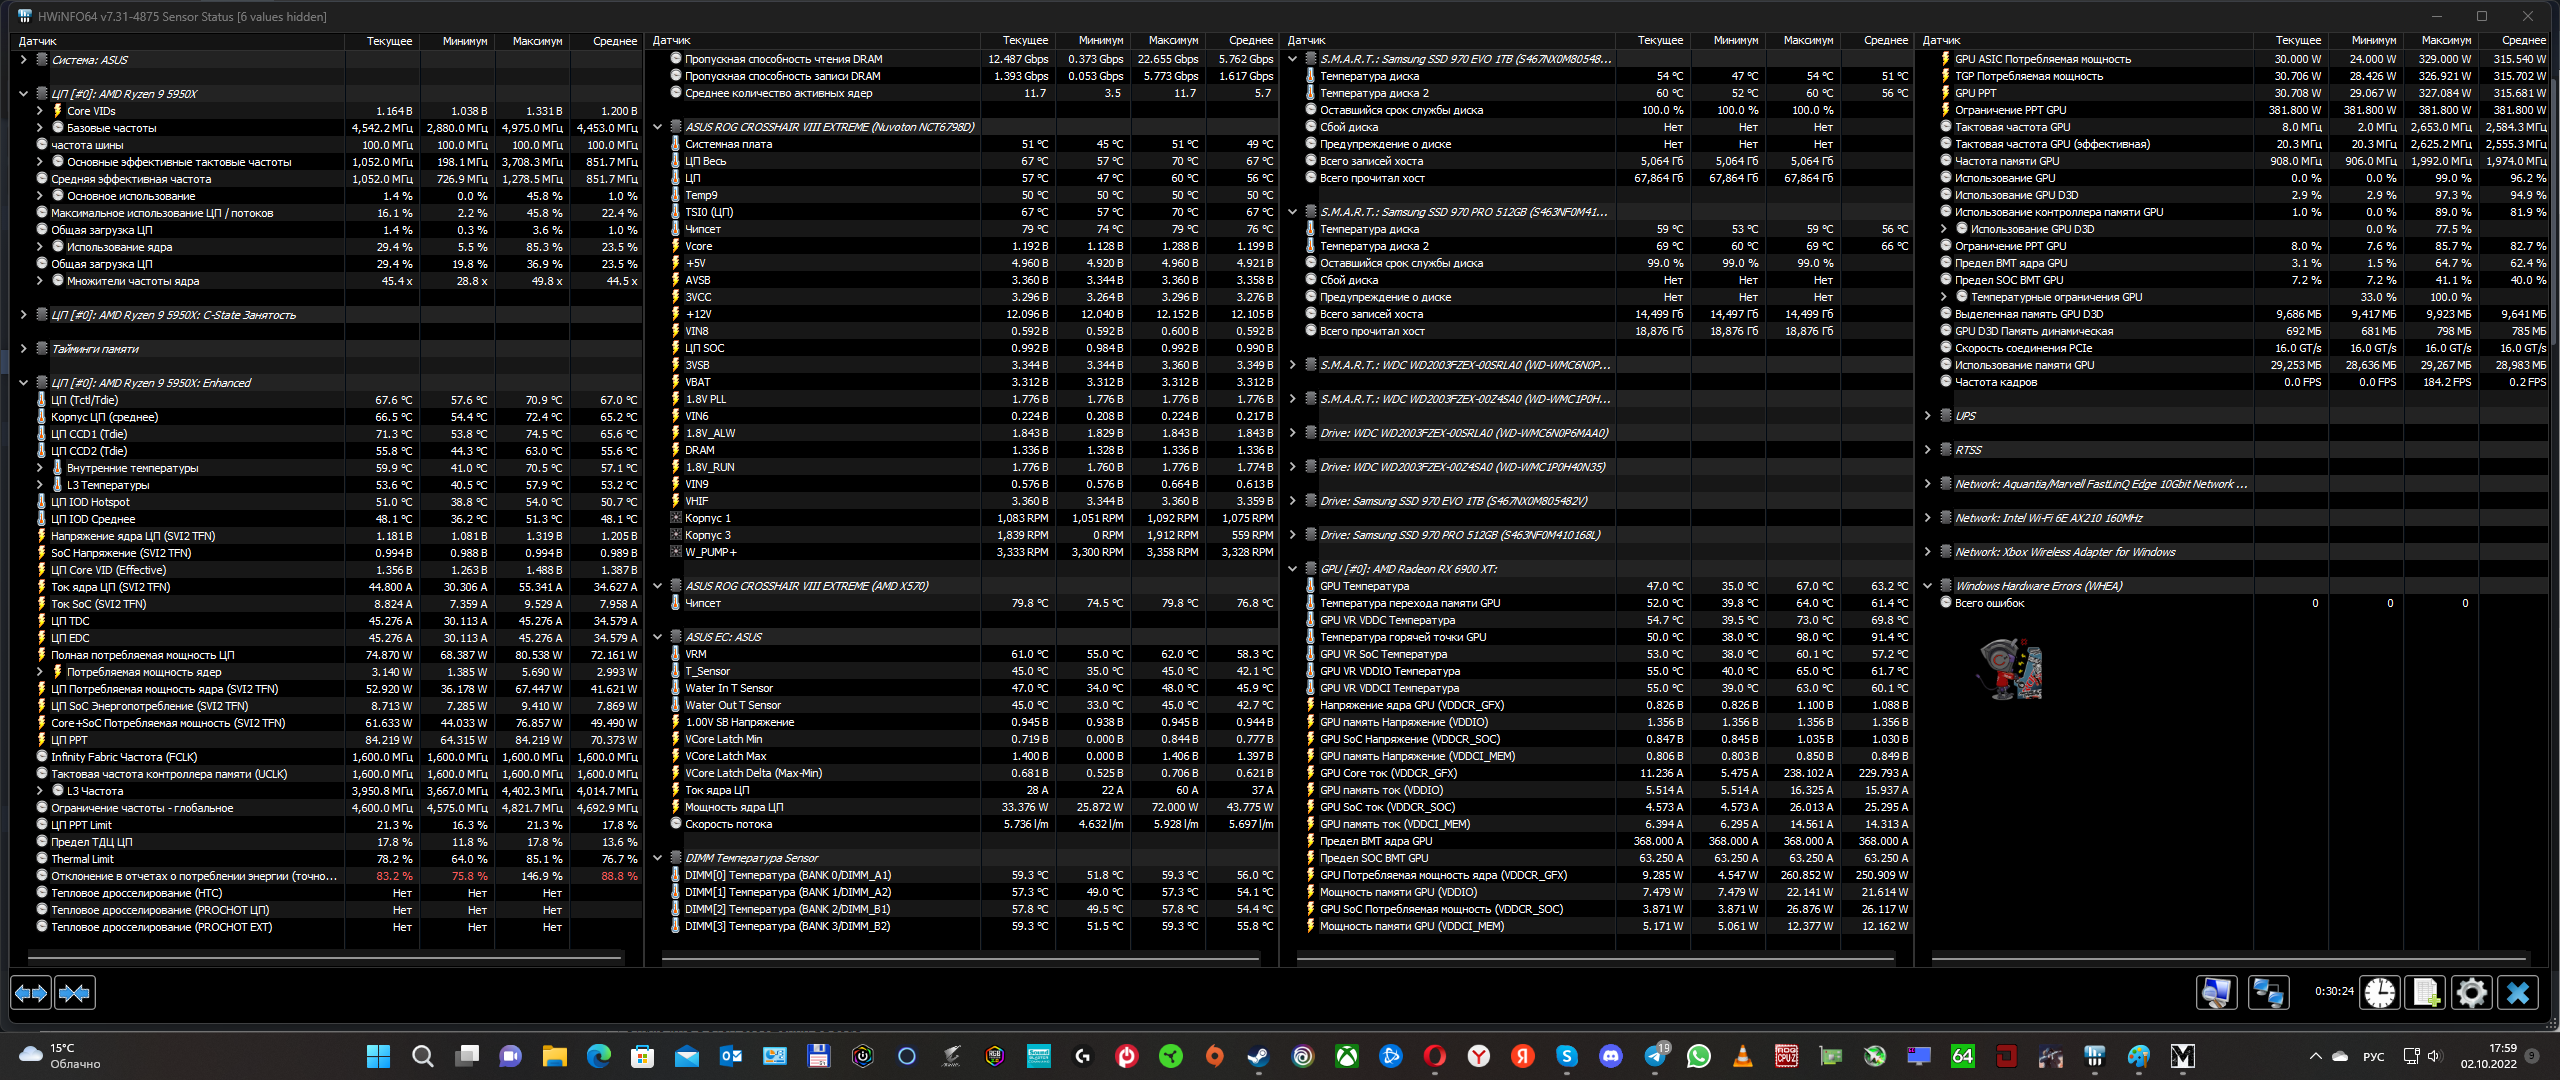The image size is (2560, 1080).
Task: Start logging with the sheet-plus icon
Action: point(2426,993)
